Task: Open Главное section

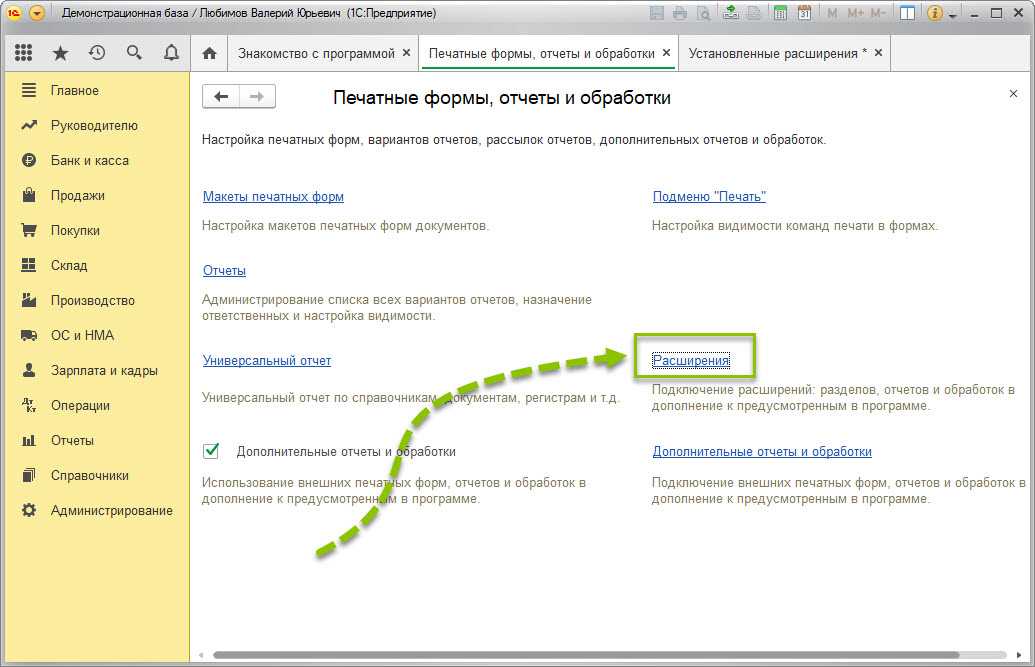Action: click(x=75, y=90)
